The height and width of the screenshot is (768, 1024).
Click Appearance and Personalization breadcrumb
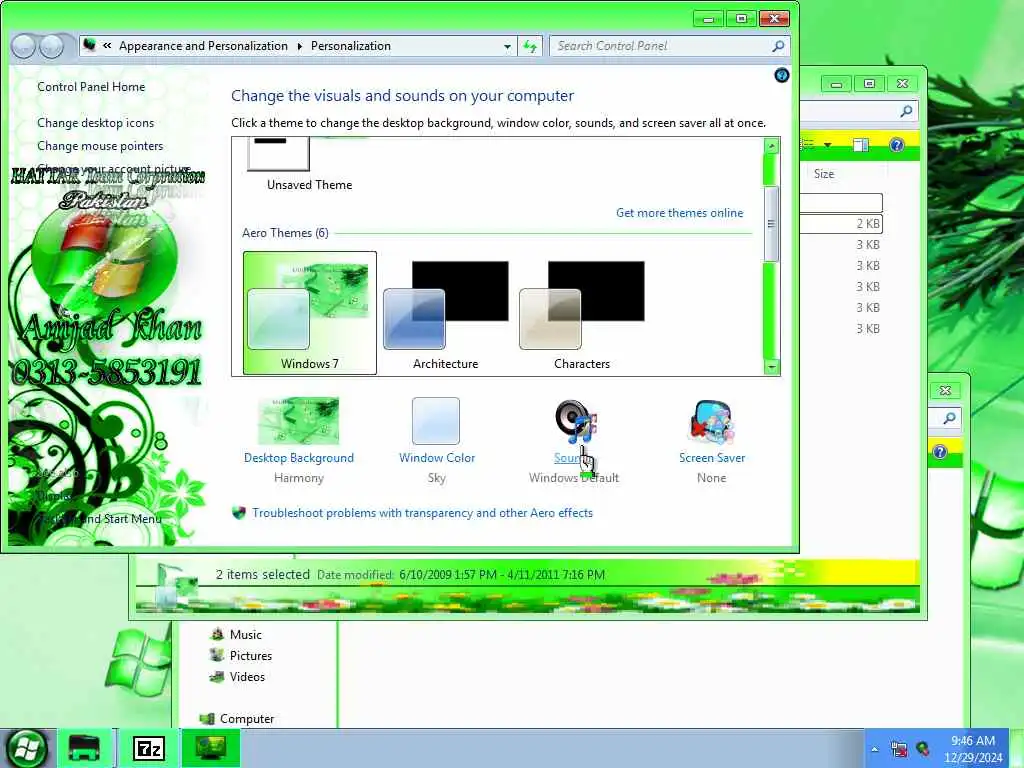pyautogui.click(x=203, y=46)
